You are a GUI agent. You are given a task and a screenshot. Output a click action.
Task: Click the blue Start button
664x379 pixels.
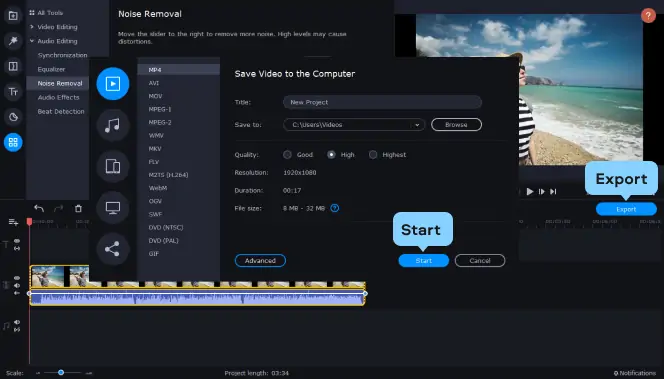[423, 260]
